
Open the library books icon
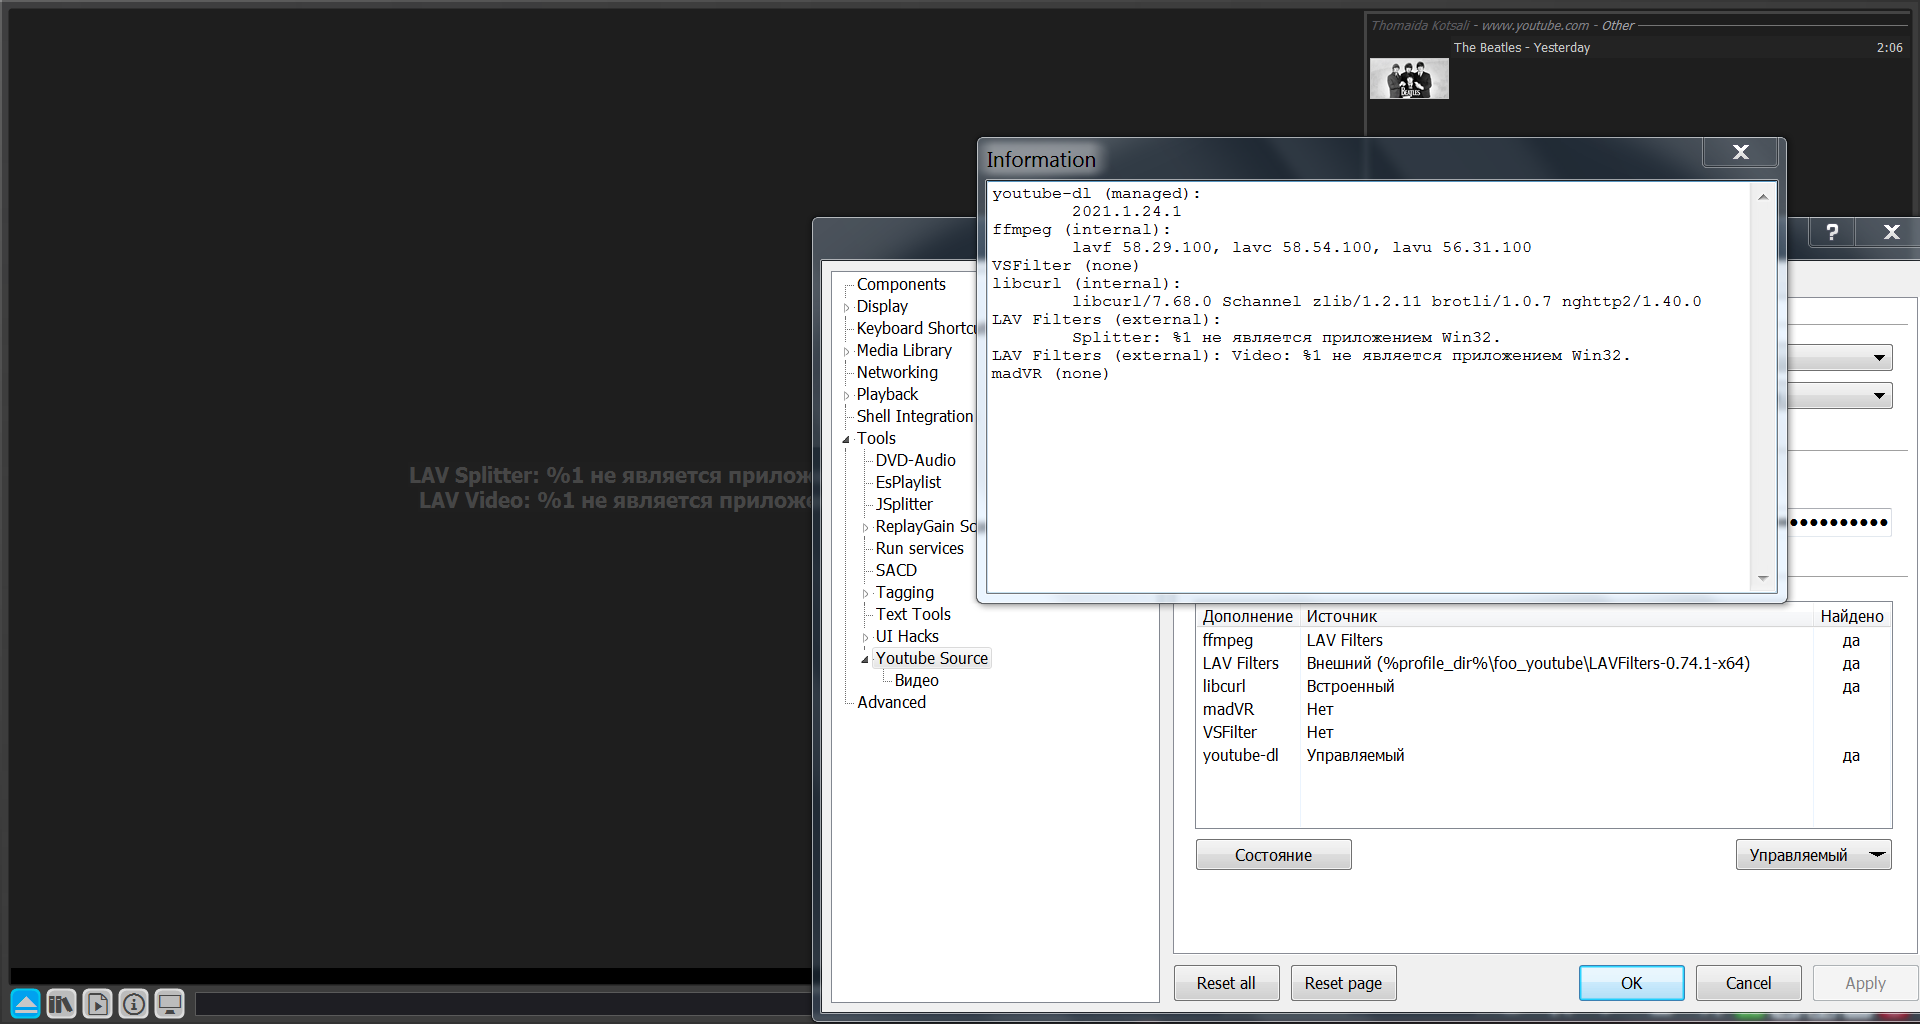click(61, 1003)
